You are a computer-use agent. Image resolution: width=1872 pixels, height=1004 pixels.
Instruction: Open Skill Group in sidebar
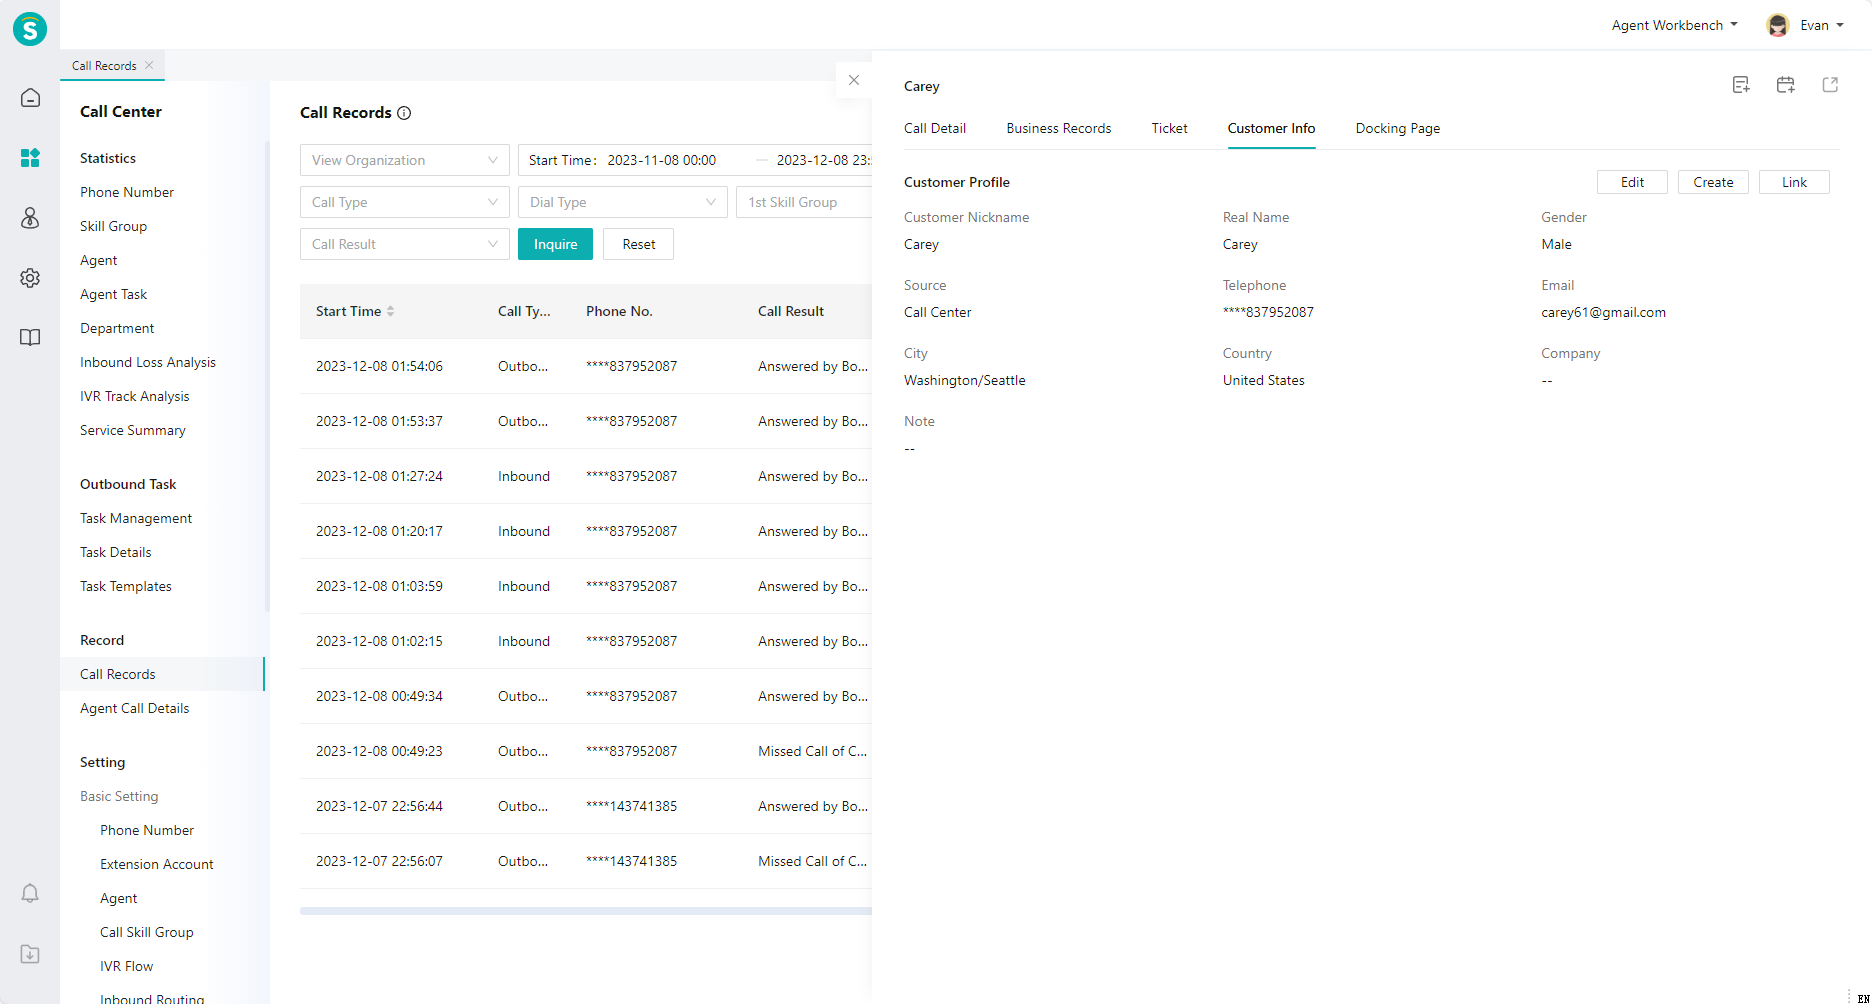[x=113, y=226]
